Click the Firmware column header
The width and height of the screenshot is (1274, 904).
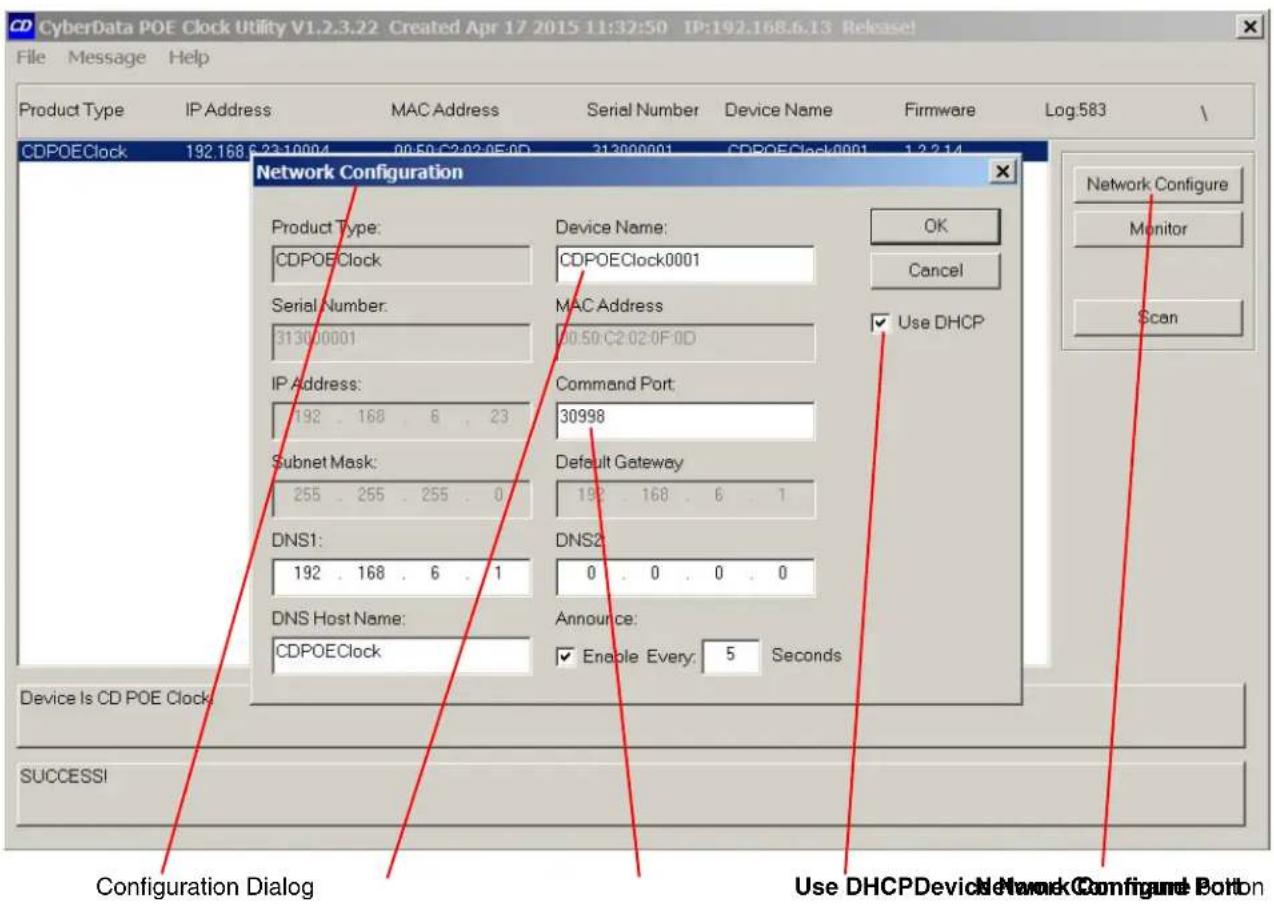point(940,110)
